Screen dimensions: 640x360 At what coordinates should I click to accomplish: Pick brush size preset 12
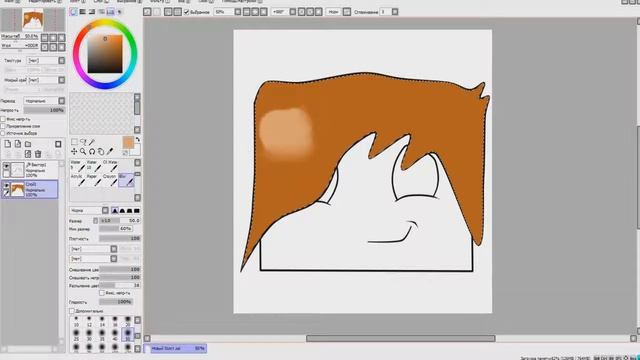pyautogui.click(x=89, y=321)
